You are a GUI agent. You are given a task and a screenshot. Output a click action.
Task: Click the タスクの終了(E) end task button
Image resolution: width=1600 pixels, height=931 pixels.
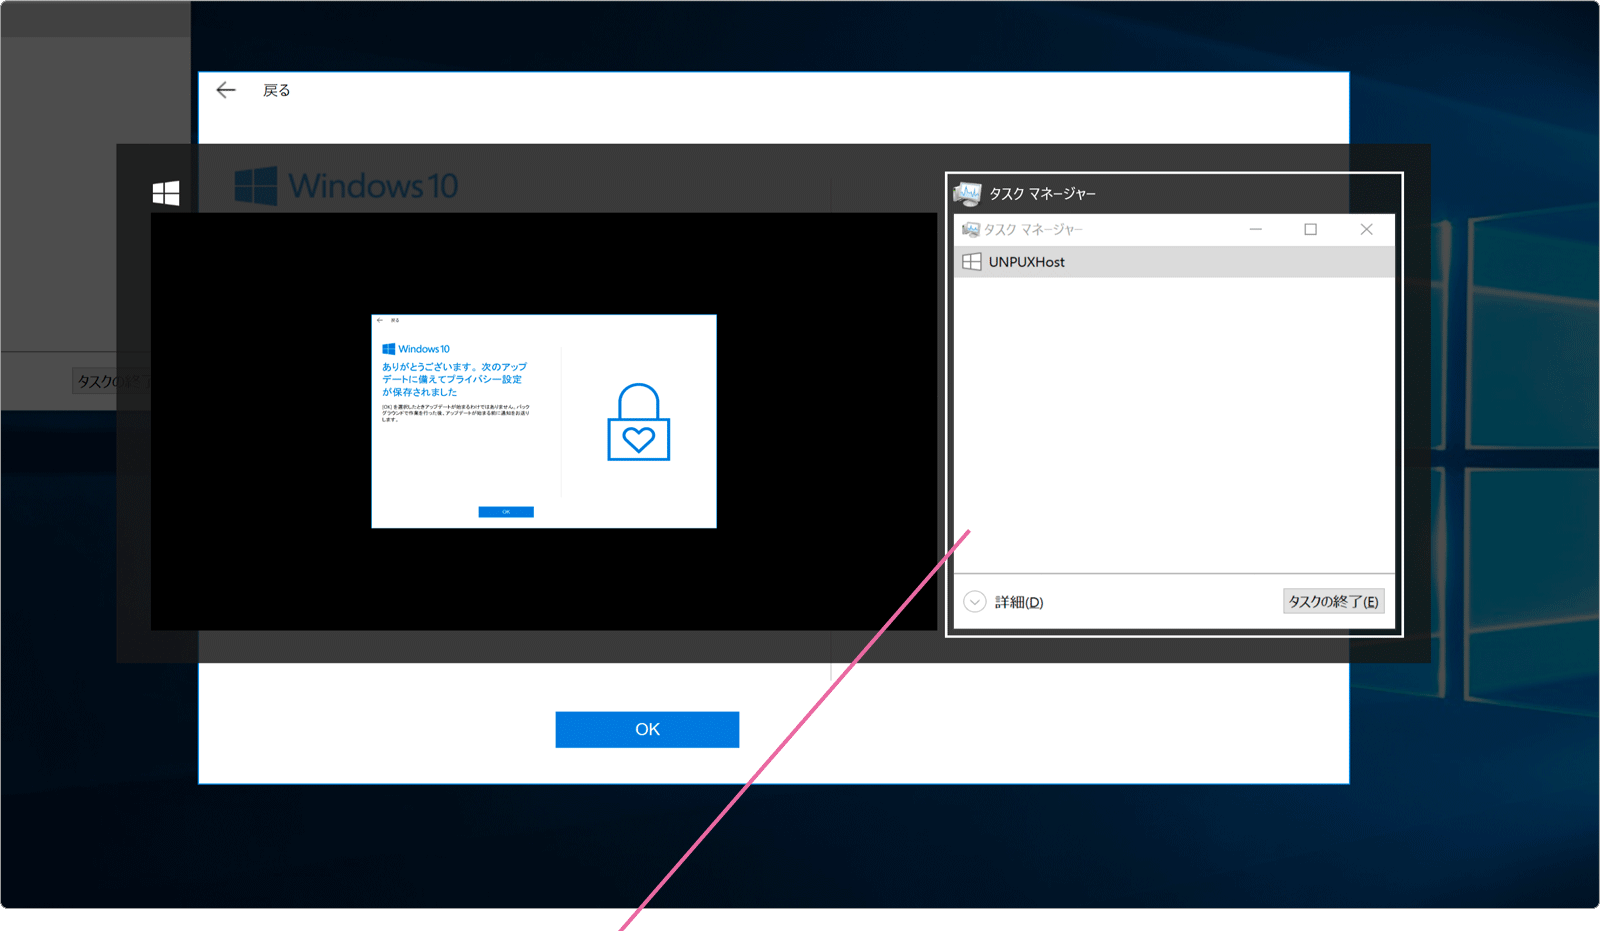(x=1333, y=601)
